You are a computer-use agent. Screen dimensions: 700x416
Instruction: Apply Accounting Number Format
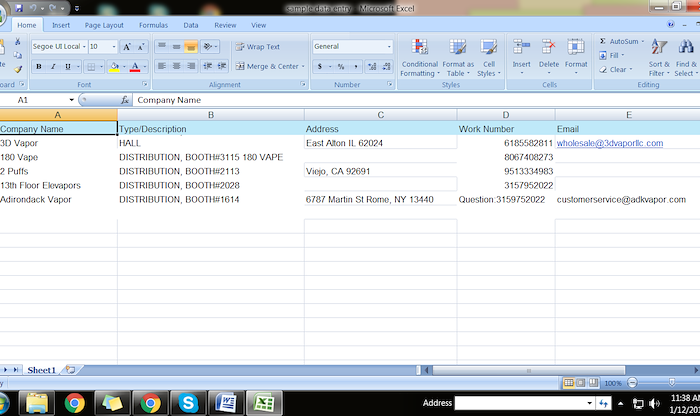click(320, 67)
